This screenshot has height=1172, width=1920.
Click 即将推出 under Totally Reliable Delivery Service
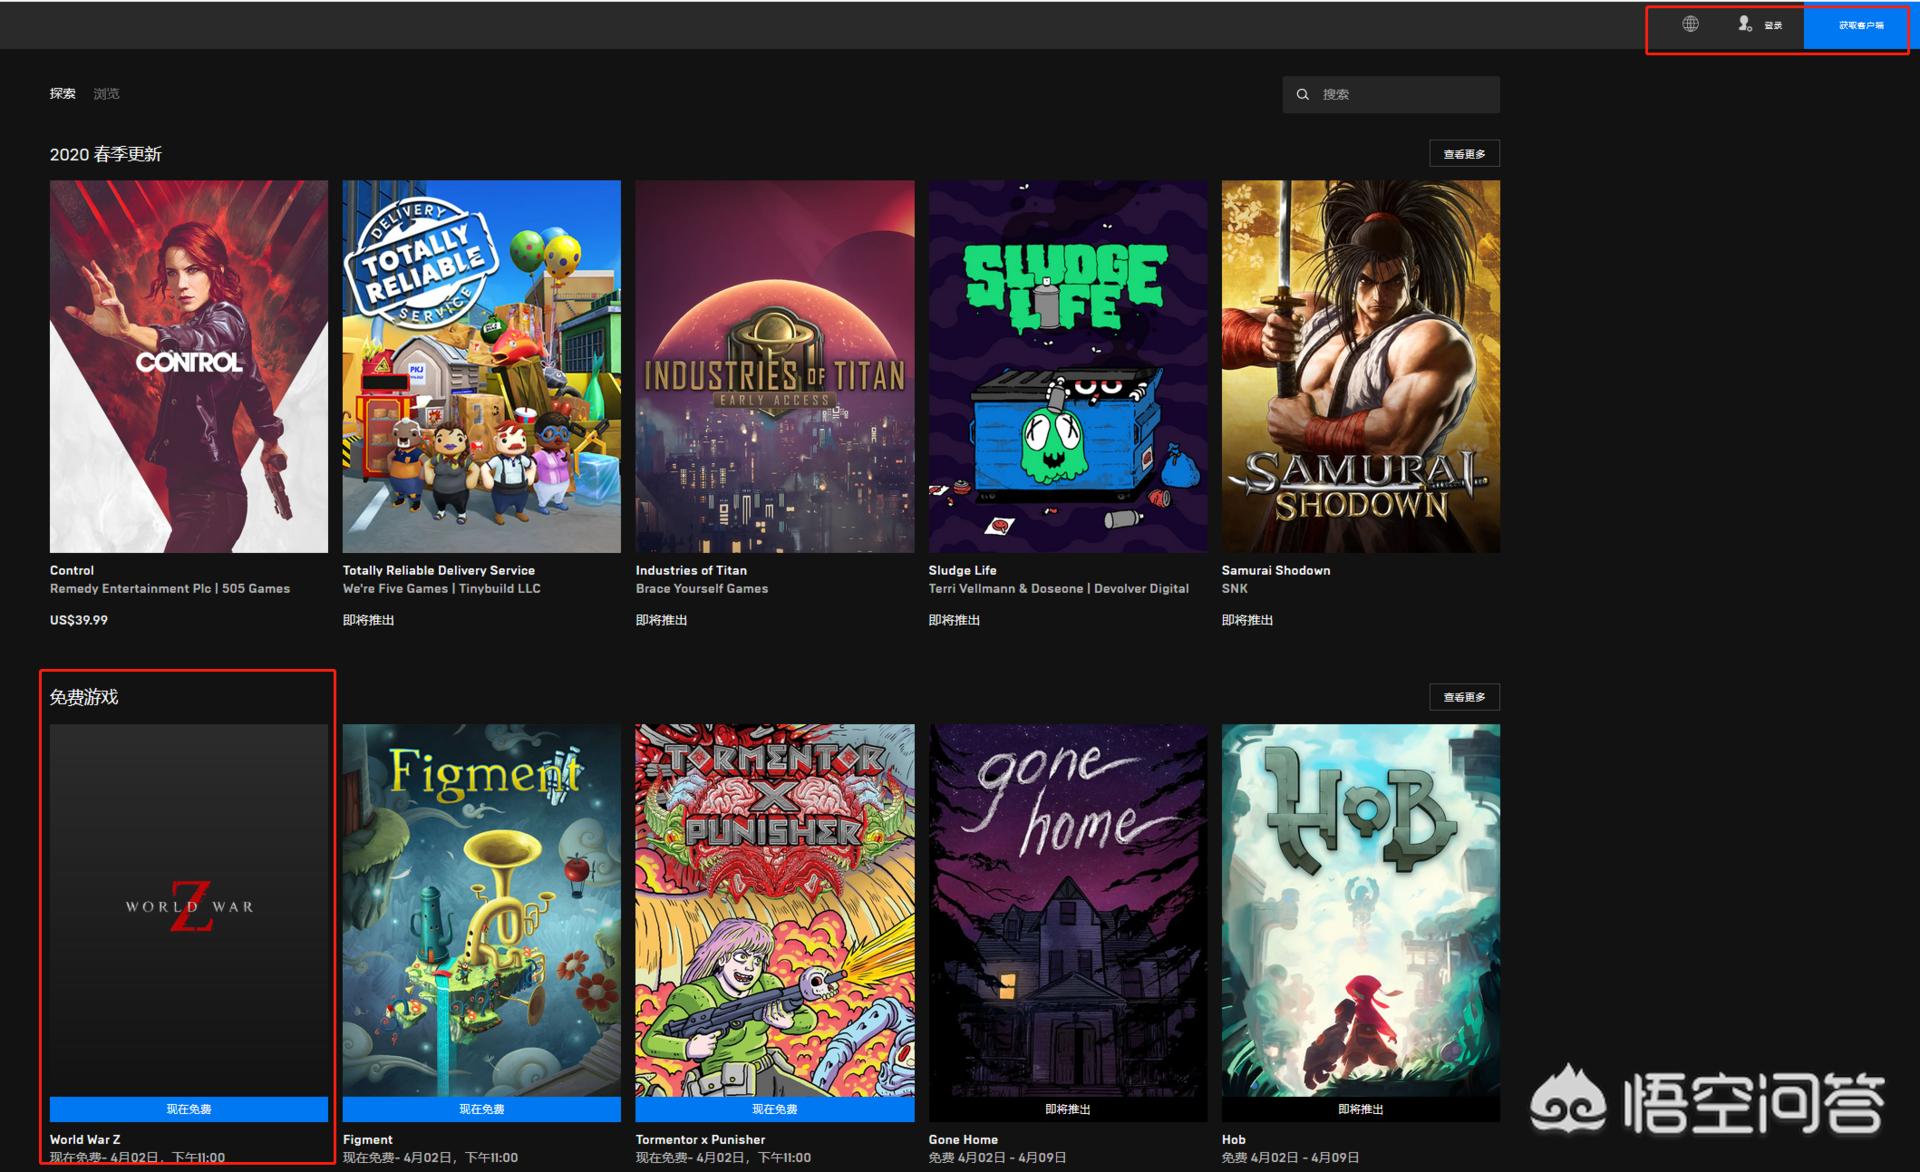(x=369, y=620)
